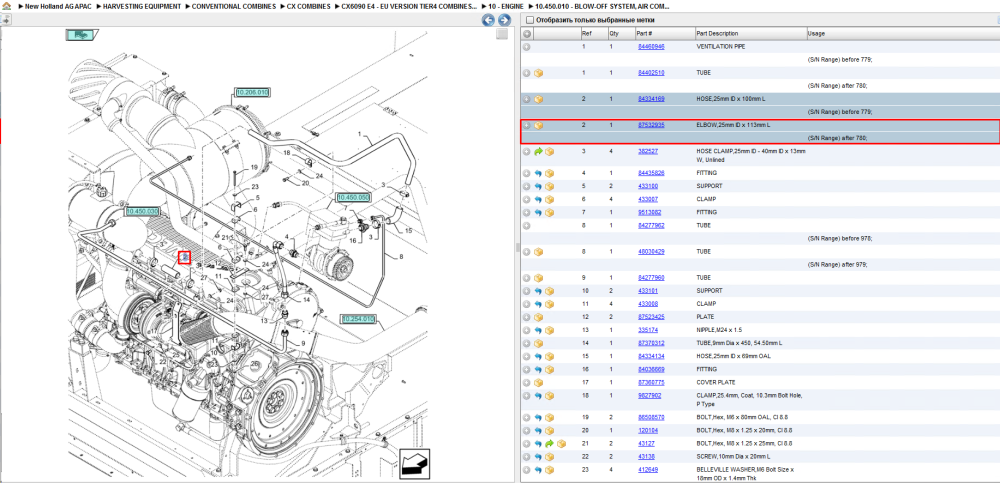Click blue arrow icon on FITTING 9513882 row

538,212
